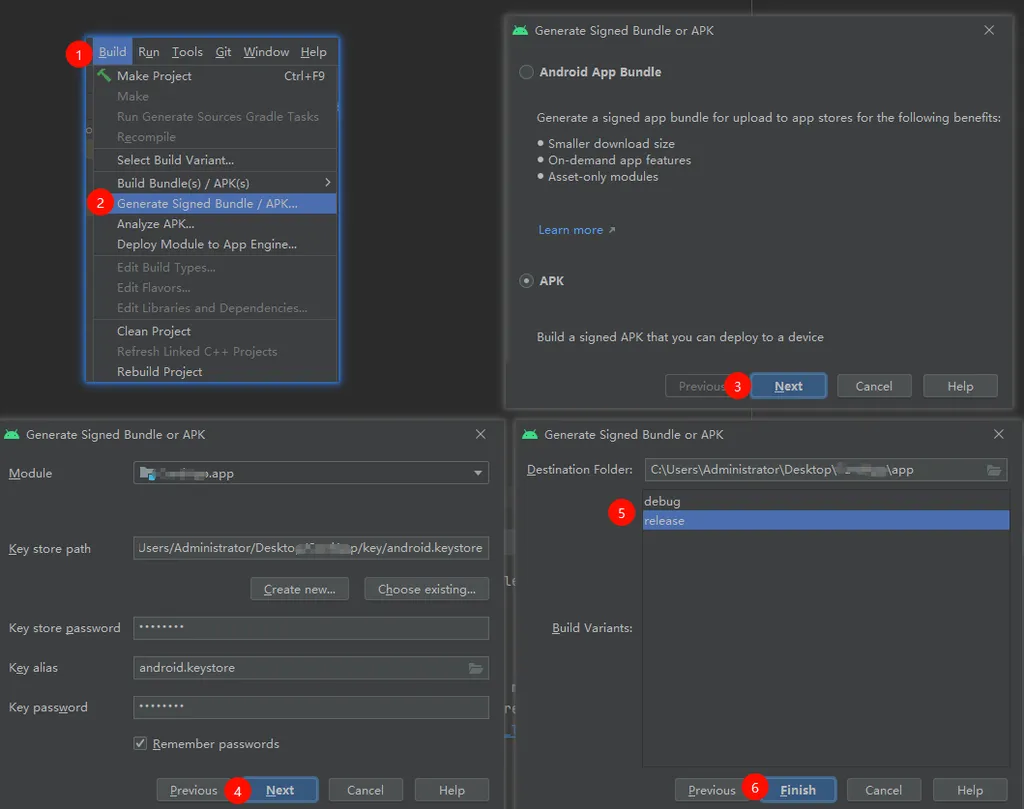Open the Run menu

[x=148, y=52]
